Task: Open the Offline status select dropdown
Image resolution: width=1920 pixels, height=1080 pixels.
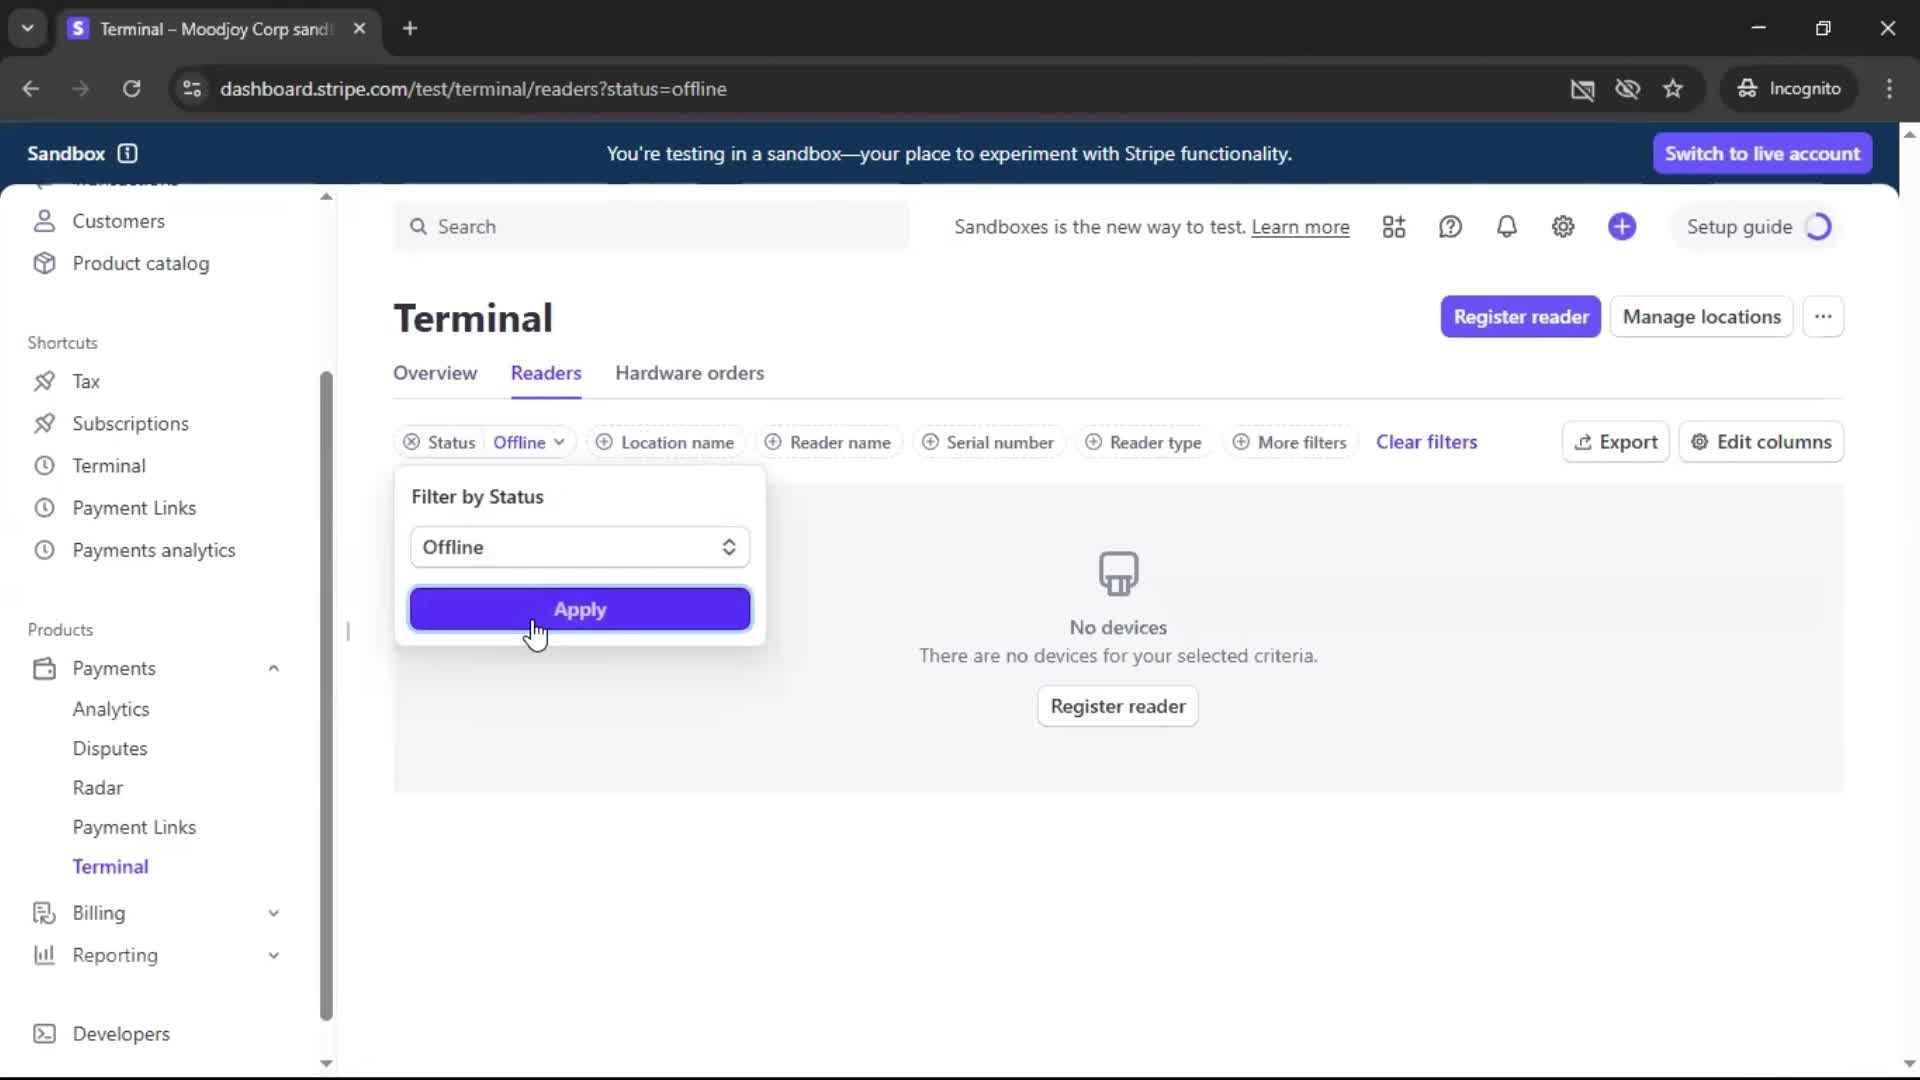Action: pyautogui.click(x=580, y=547)
